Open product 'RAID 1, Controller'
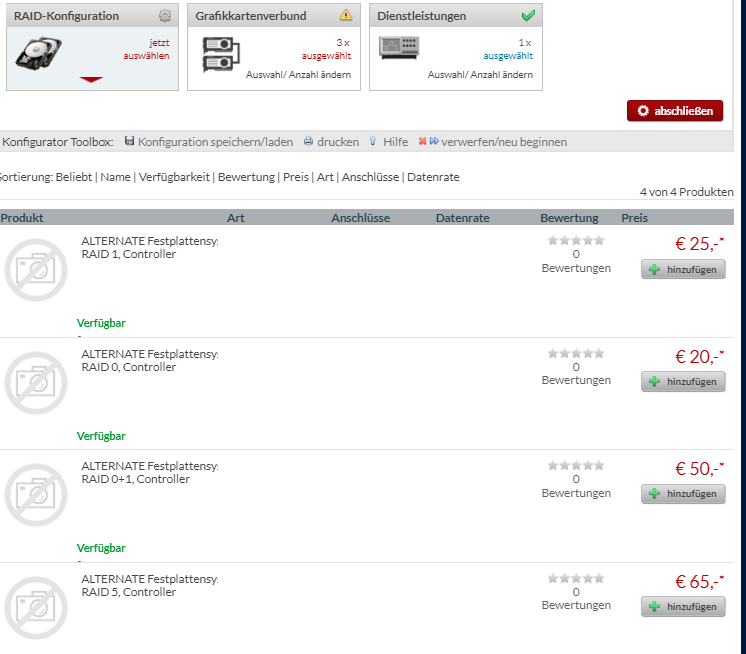The image size is (746, 654). [x=149, y=247]
